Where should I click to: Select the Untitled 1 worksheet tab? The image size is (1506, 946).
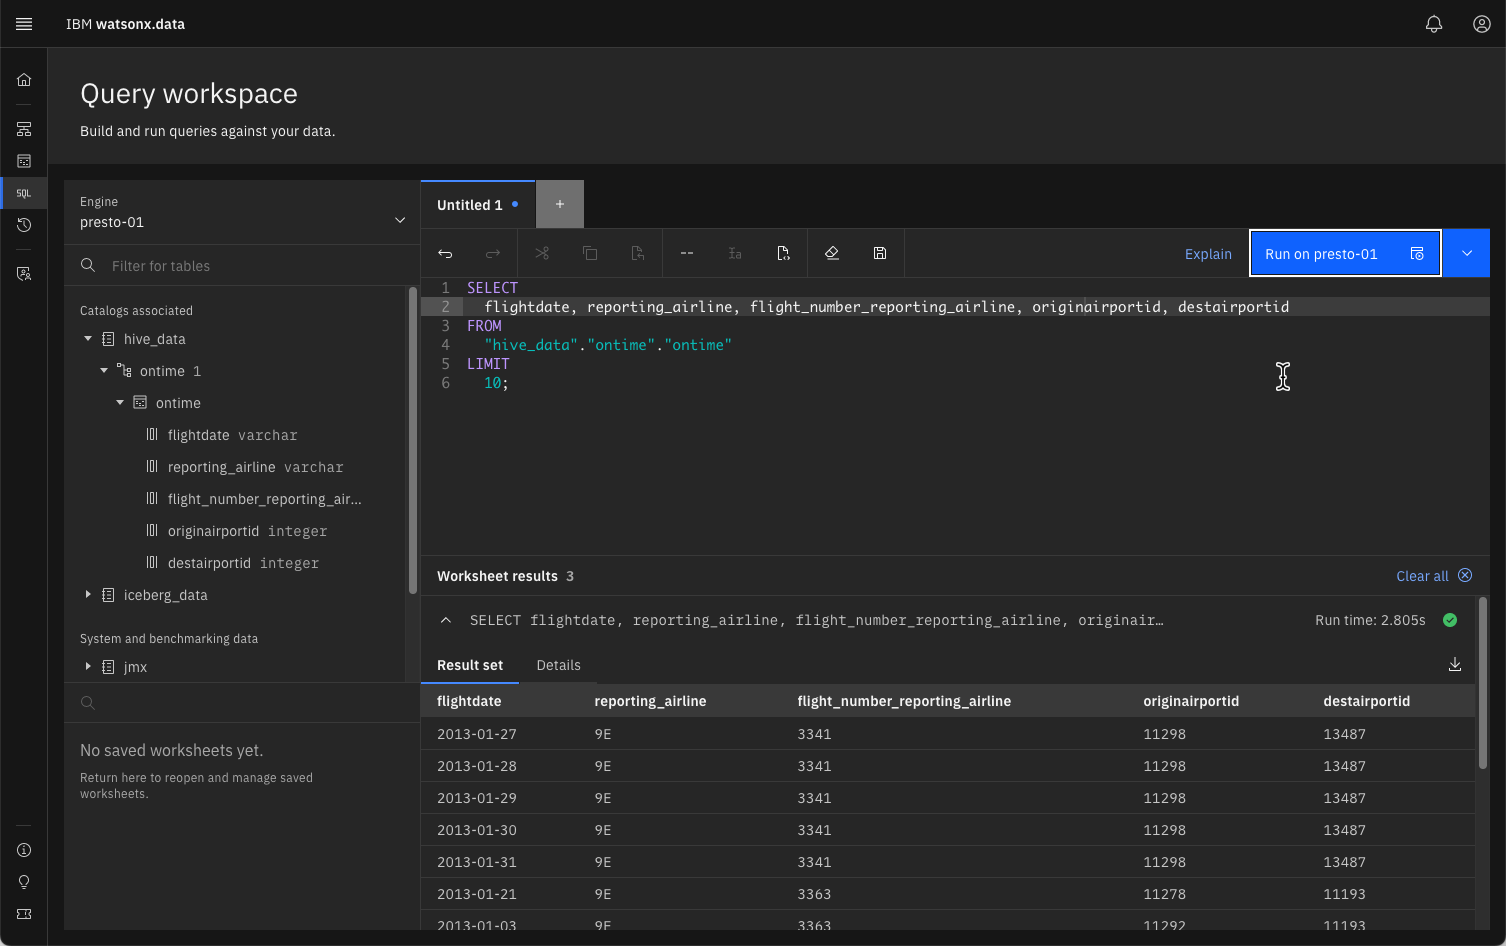(478, 205)
